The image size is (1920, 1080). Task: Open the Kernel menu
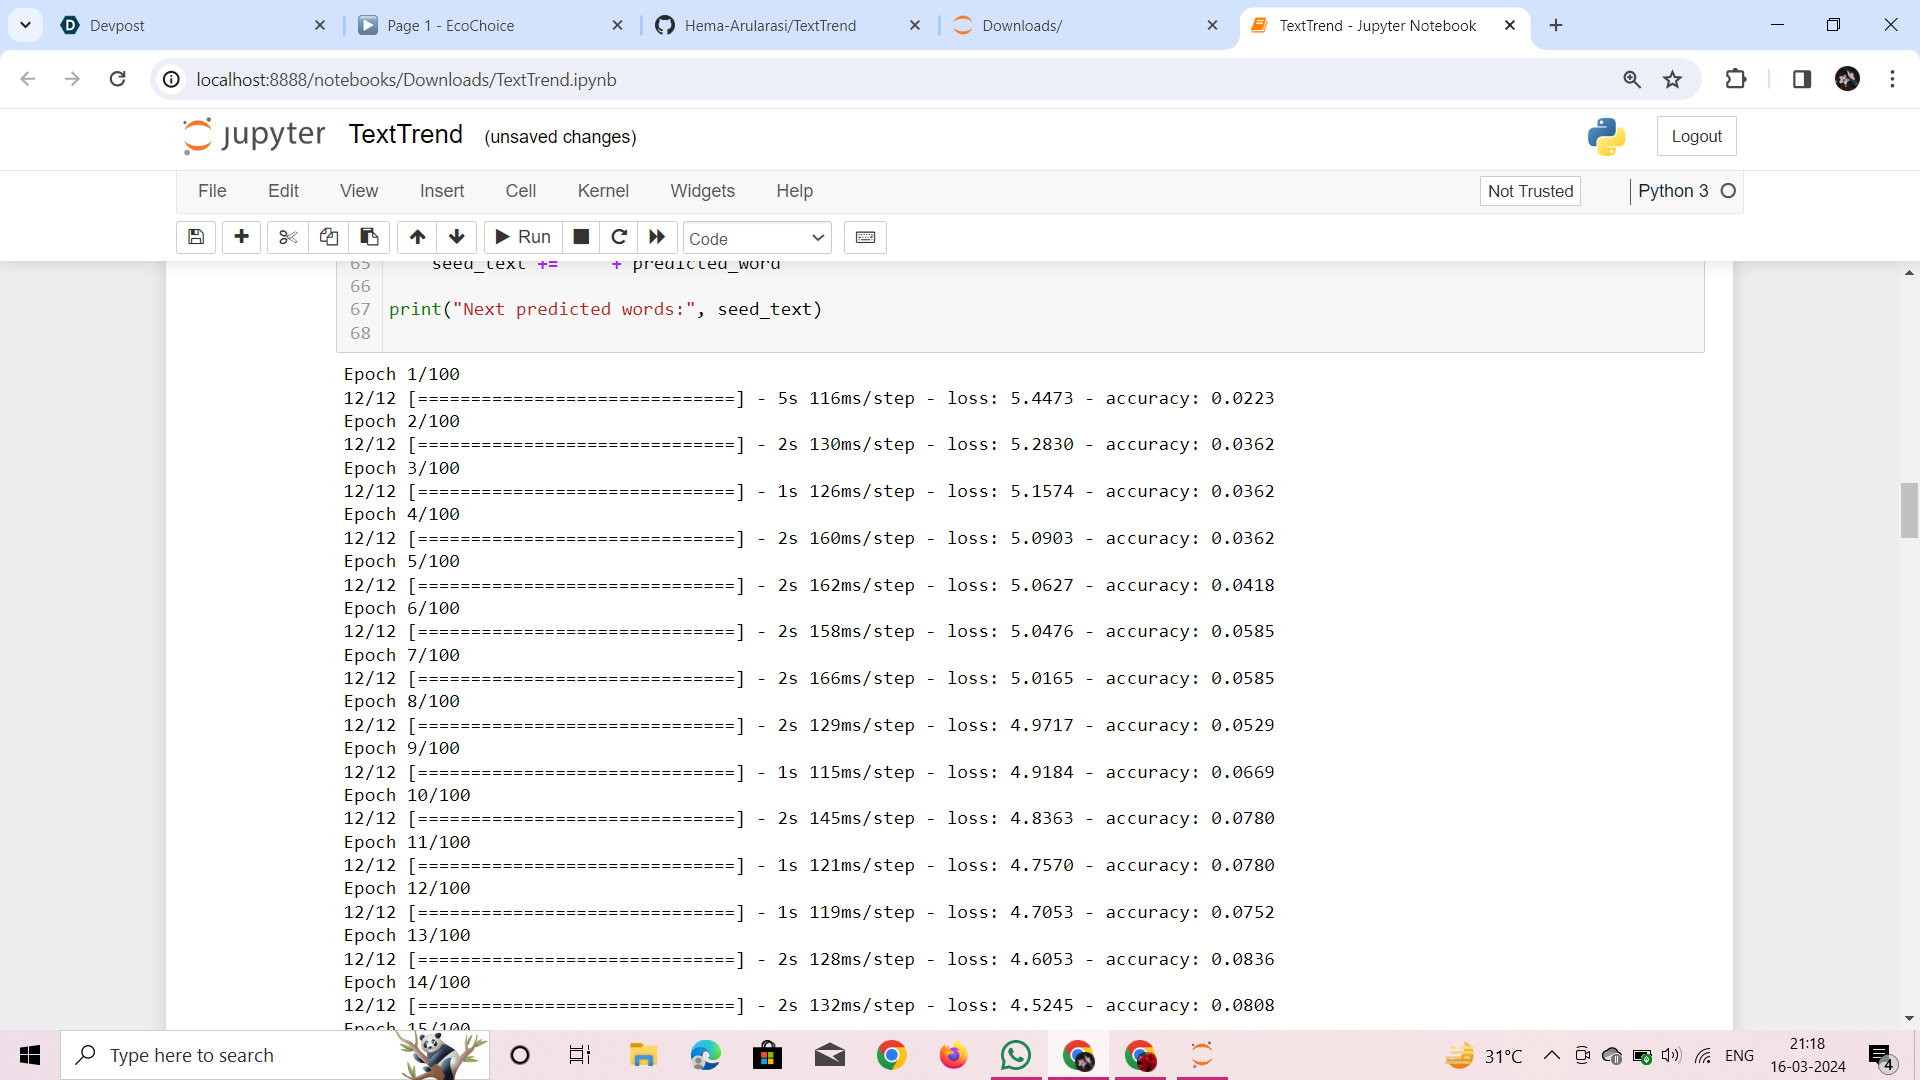click(x=602, y=191)
